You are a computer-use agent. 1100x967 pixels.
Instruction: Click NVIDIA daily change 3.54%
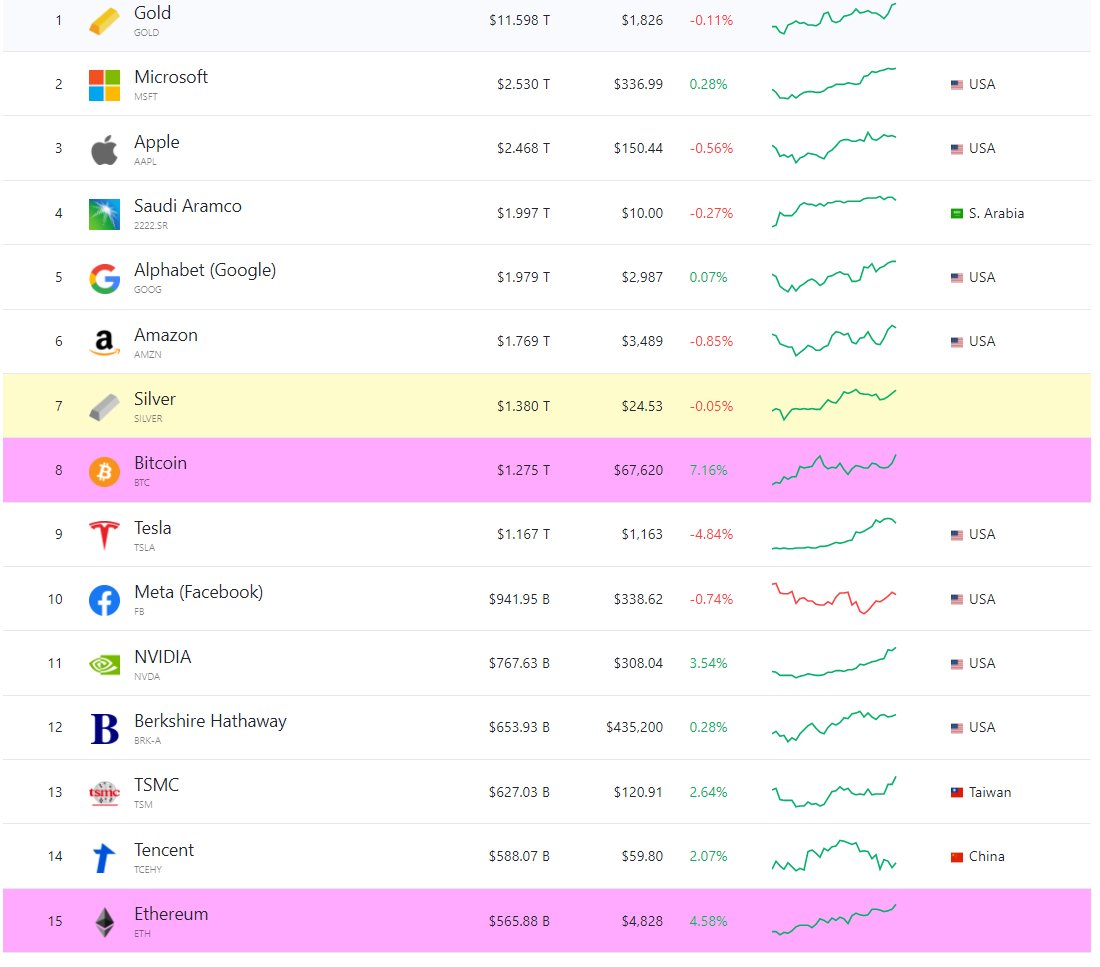point(708,664)
